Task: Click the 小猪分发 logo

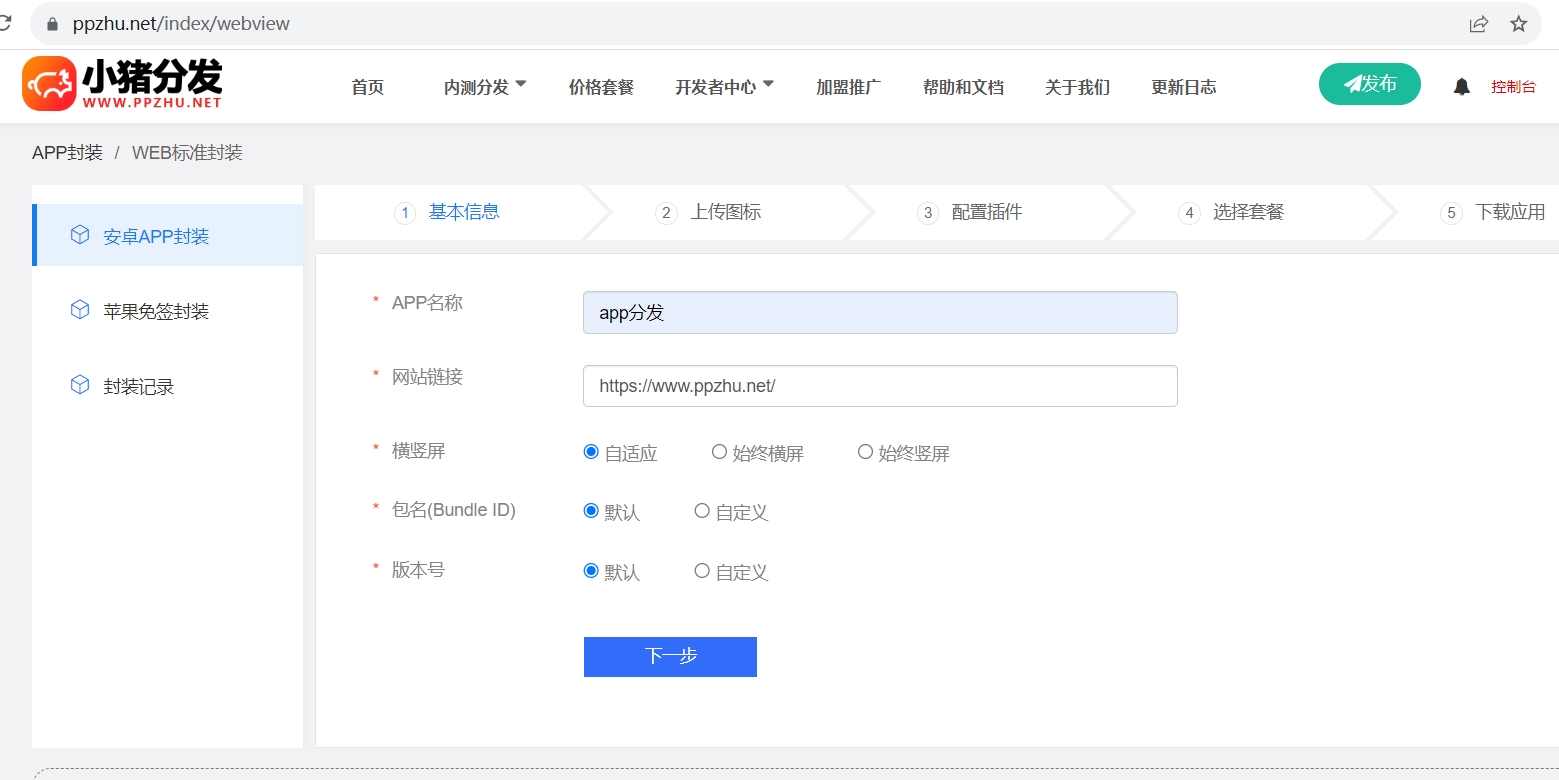Action: click(120, 84)
